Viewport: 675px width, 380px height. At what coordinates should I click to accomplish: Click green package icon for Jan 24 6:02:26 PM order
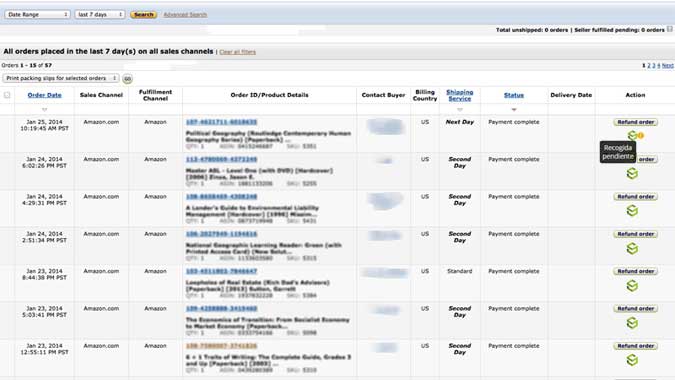pos(632,173)
